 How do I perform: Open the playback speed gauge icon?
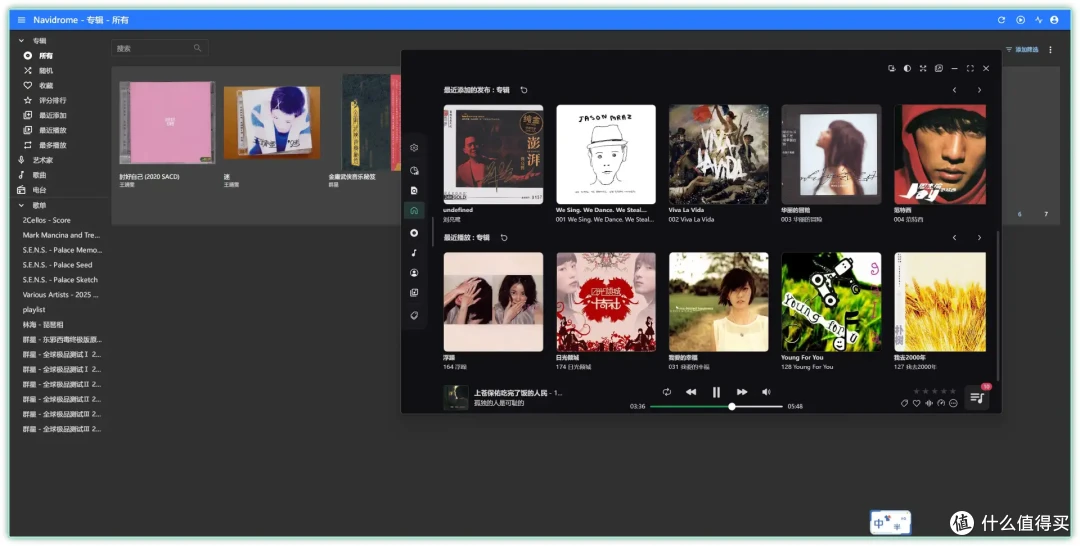click(942, 403)
